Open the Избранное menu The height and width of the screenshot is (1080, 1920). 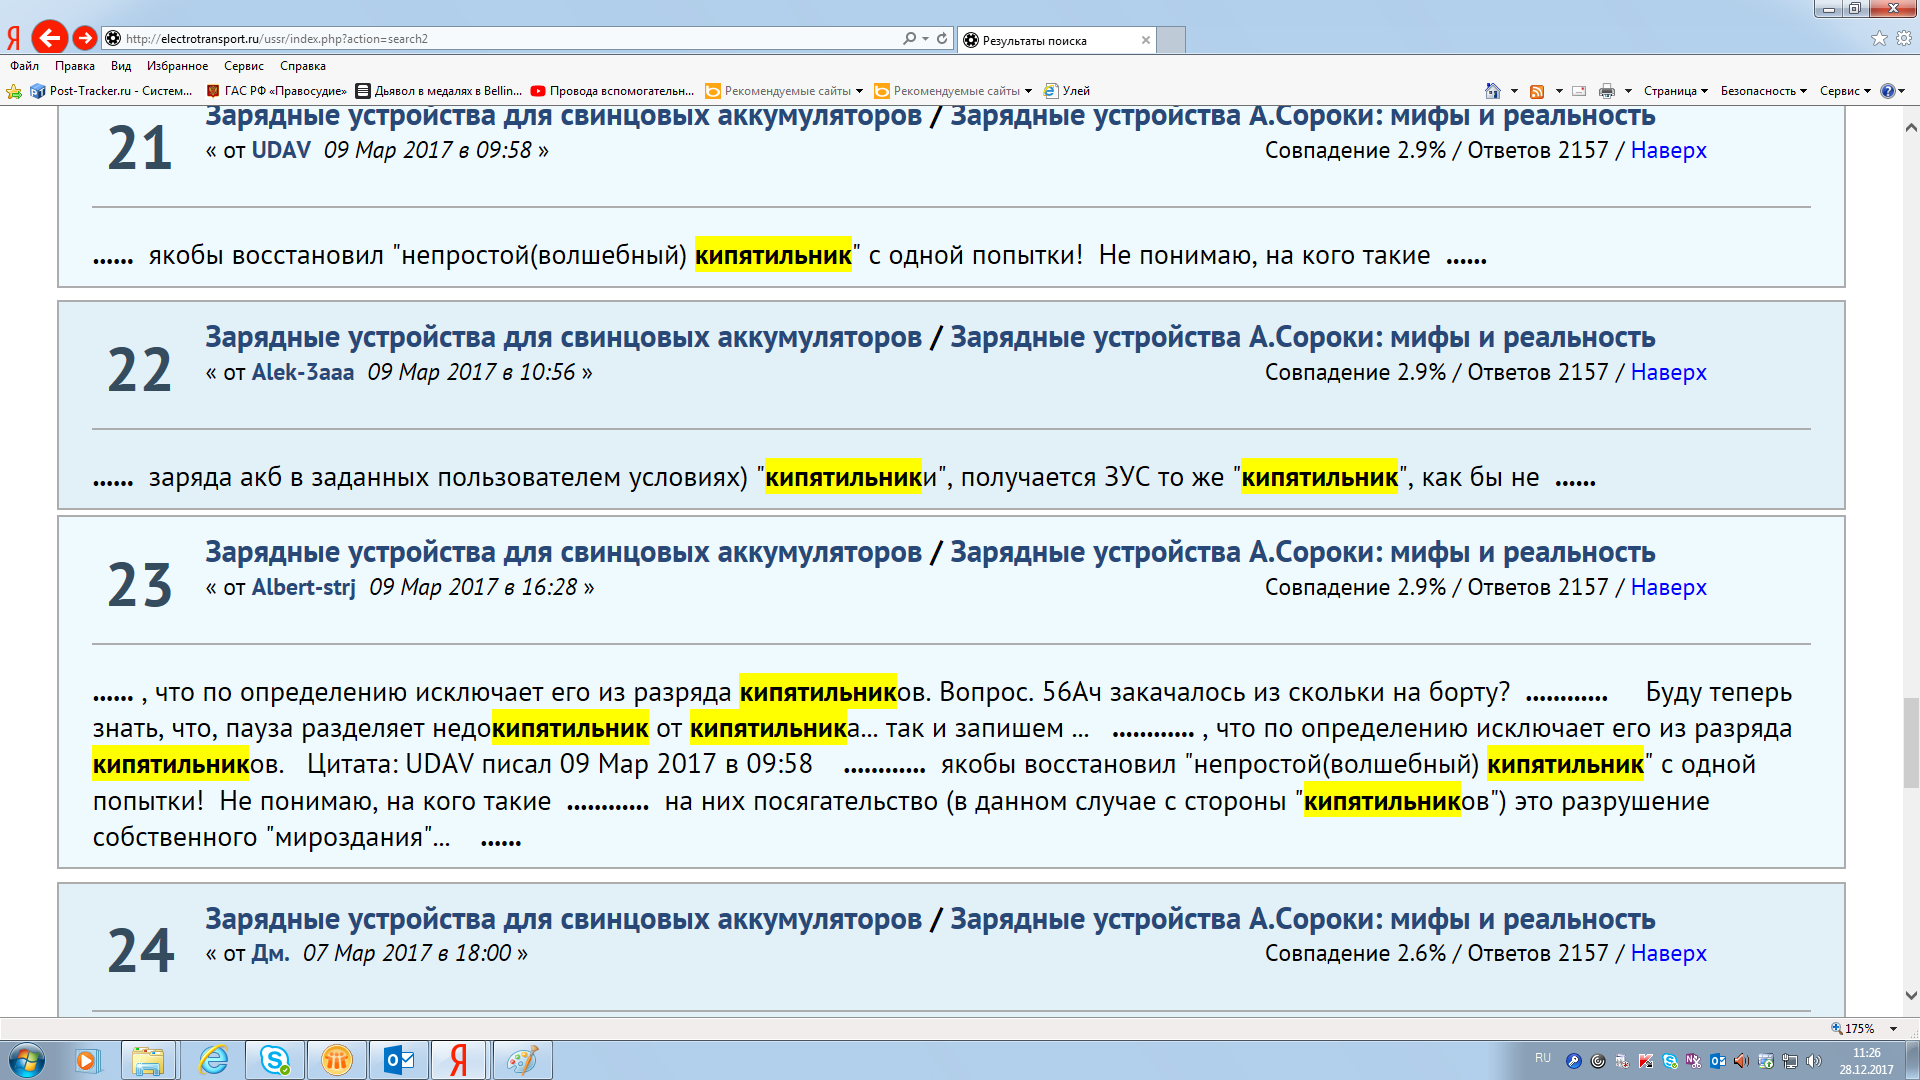click(x=177, y=66)
